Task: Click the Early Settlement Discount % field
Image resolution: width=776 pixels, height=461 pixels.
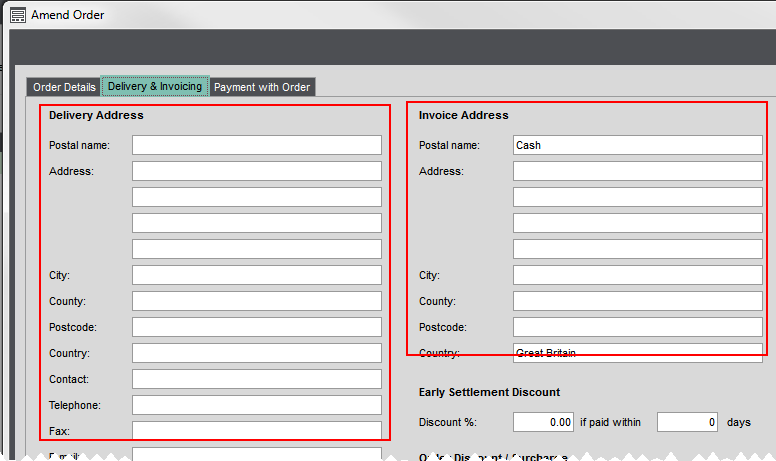Action: click(543, 422)
